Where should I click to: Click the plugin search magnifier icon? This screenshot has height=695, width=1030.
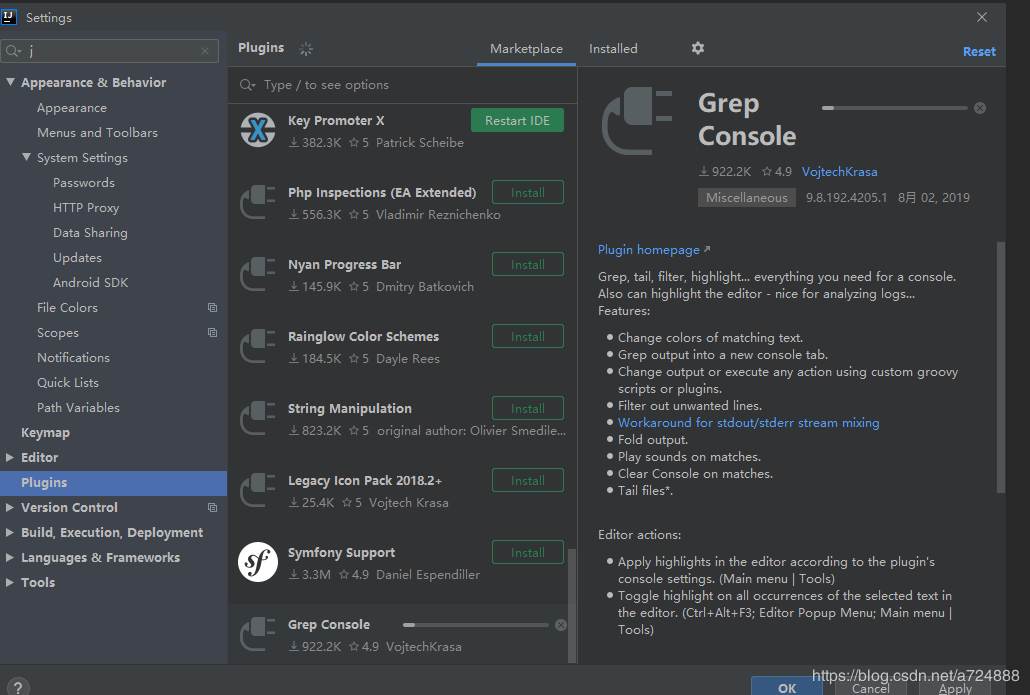[247, 85]
